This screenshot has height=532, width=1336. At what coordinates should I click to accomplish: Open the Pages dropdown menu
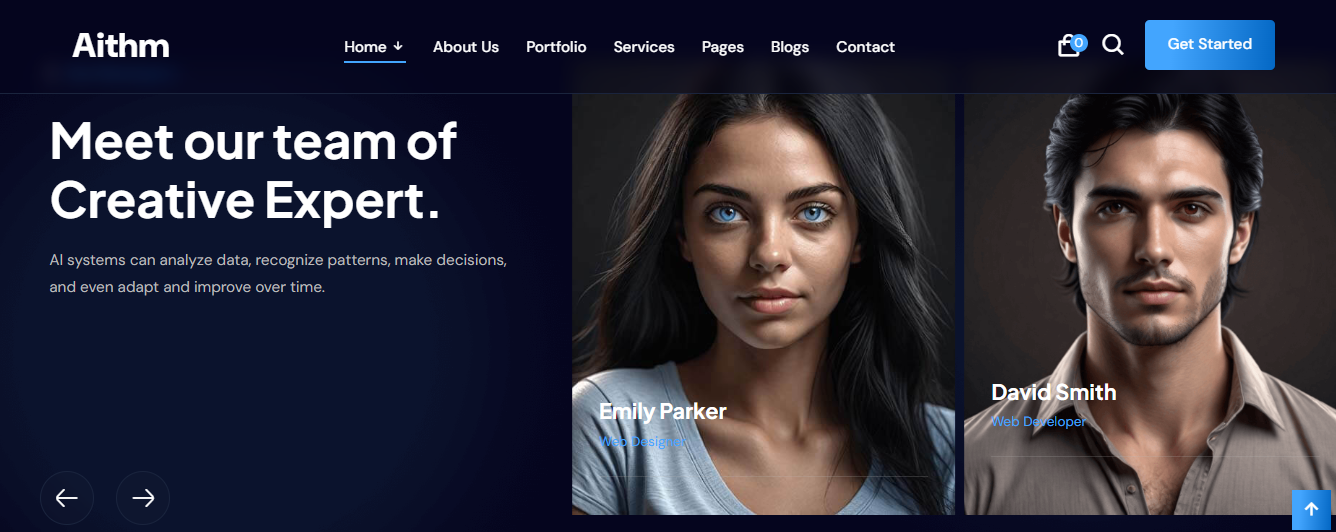(x=723, y=47)
